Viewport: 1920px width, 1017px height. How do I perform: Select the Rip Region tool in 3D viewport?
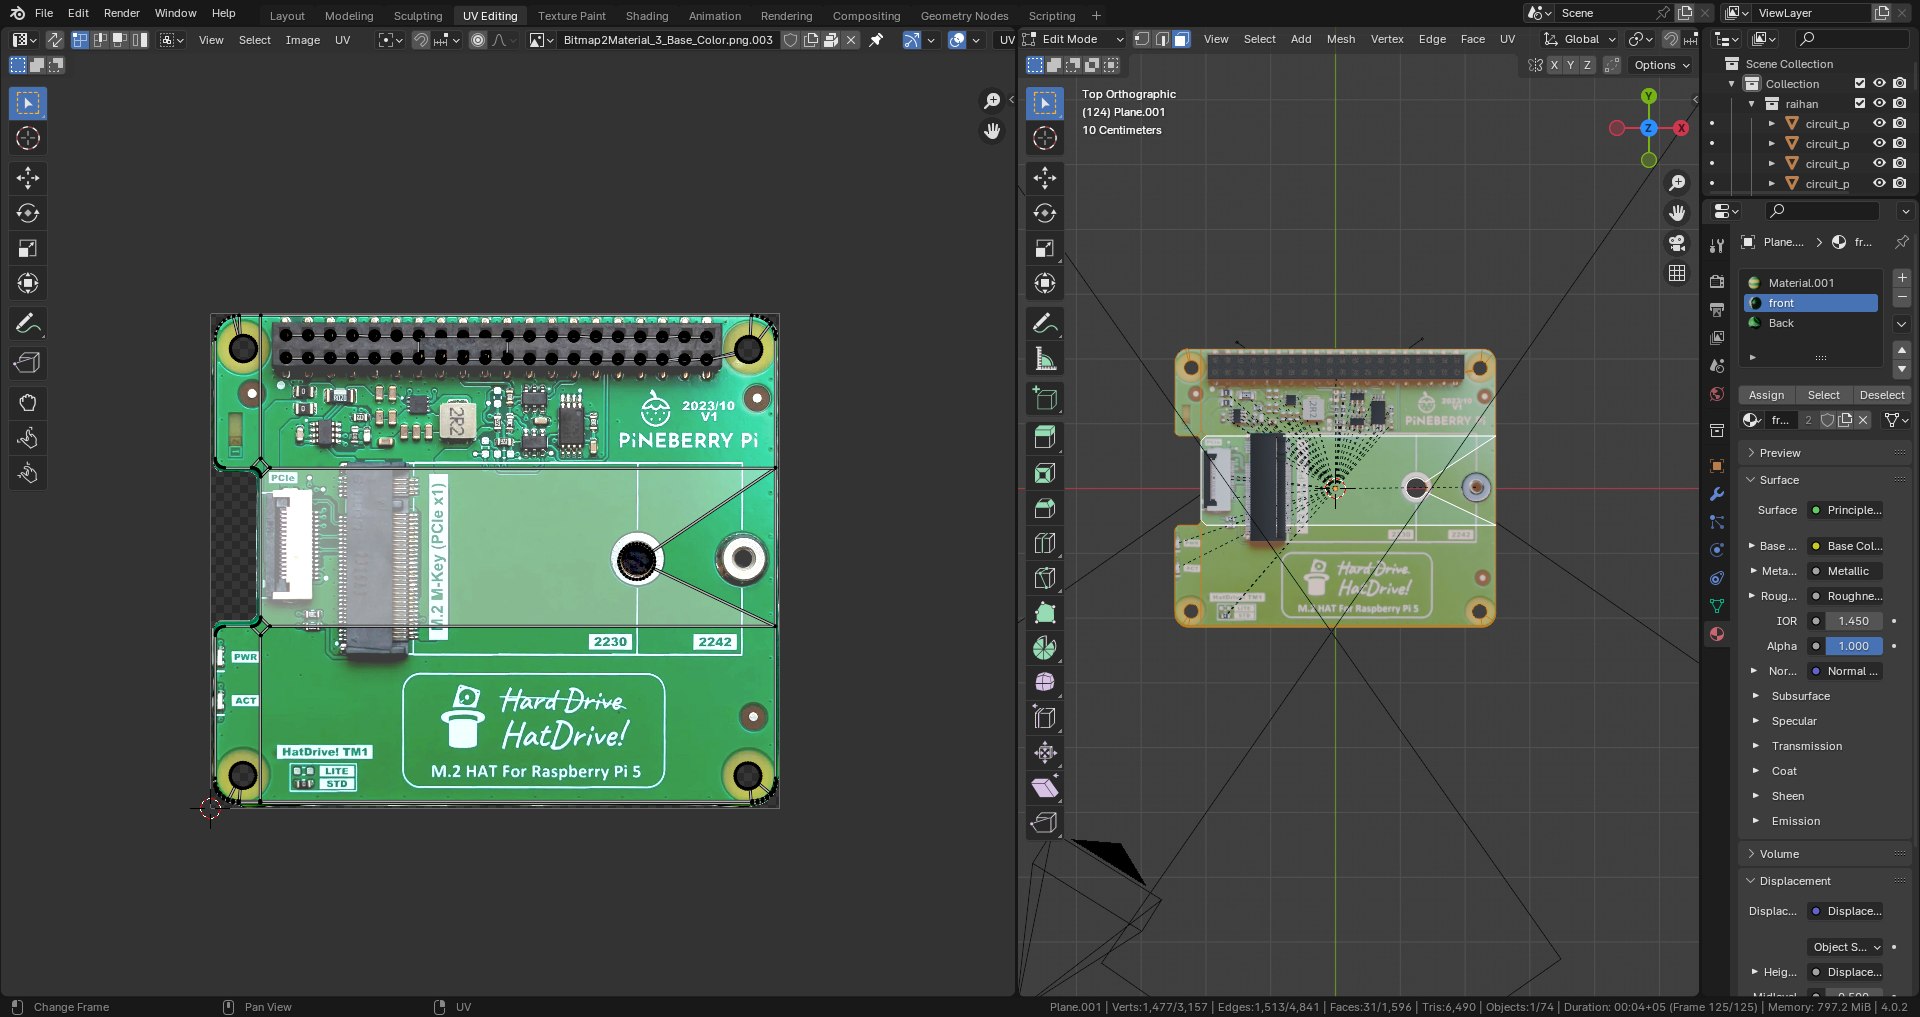(x=1045, y=823)
